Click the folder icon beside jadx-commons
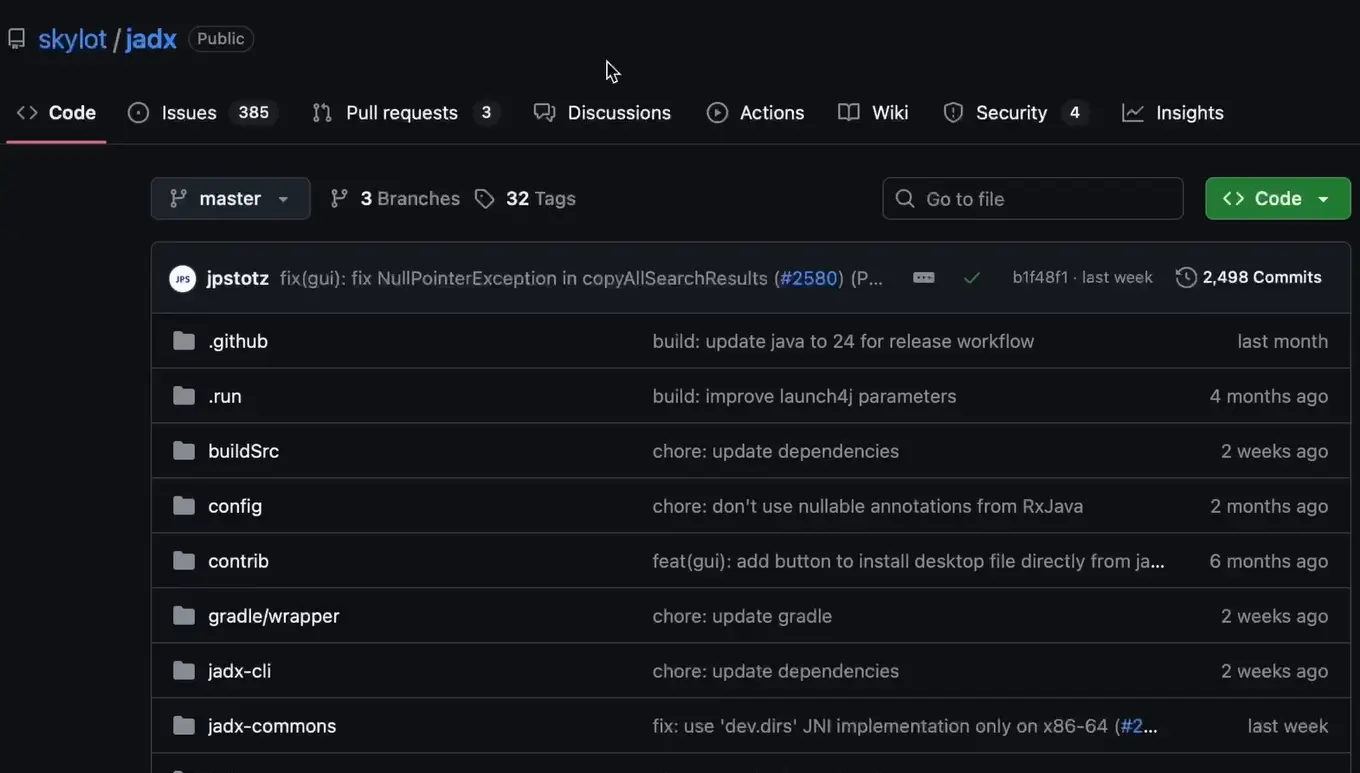This screenshot has width=1360, height=773. tap(184, 726)
